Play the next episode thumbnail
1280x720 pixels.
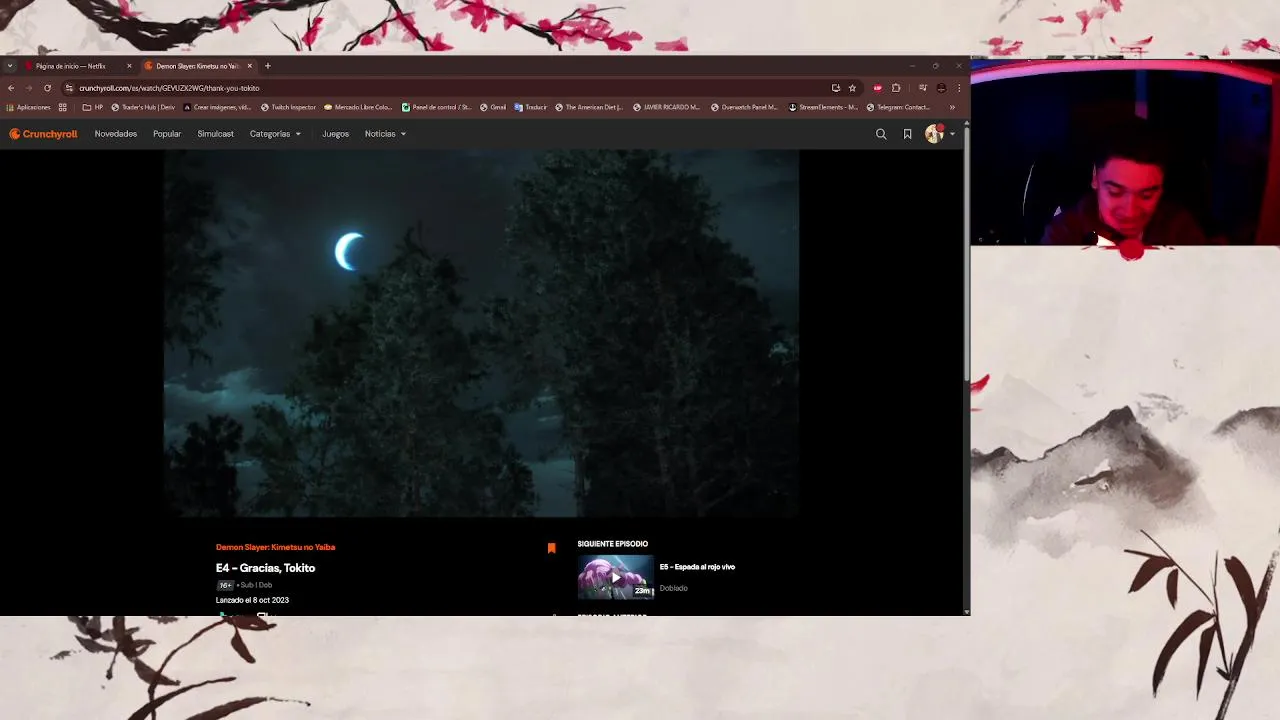[615, 577]
